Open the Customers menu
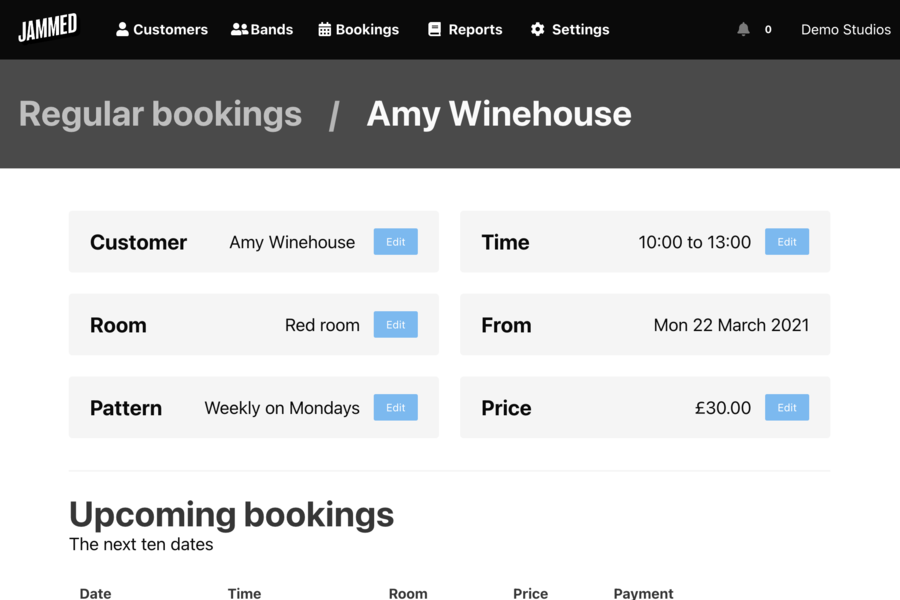The height and width of the screenshot is (600, 900). coord(170,30)
